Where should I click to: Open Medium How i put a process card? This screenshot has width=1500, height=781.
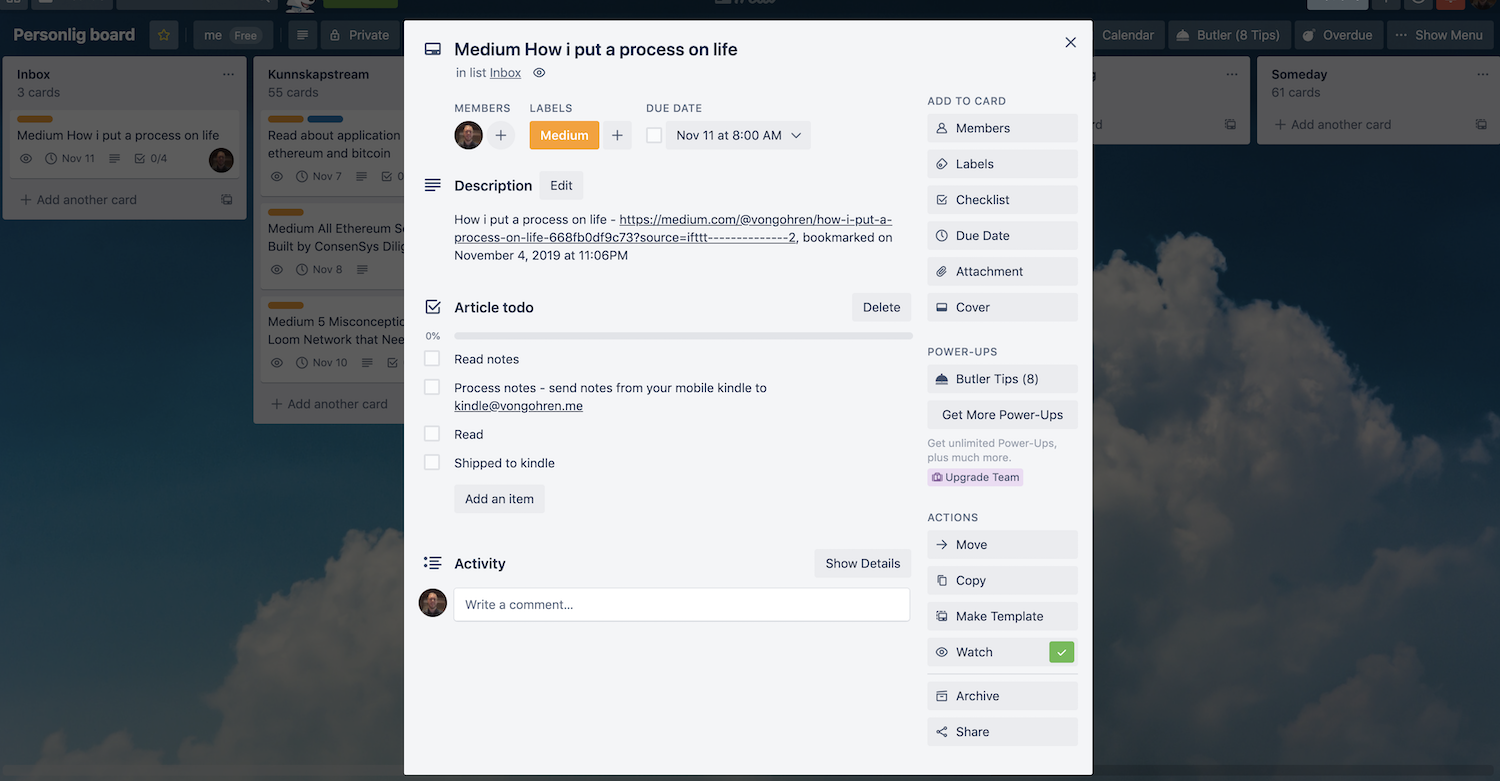125,145
